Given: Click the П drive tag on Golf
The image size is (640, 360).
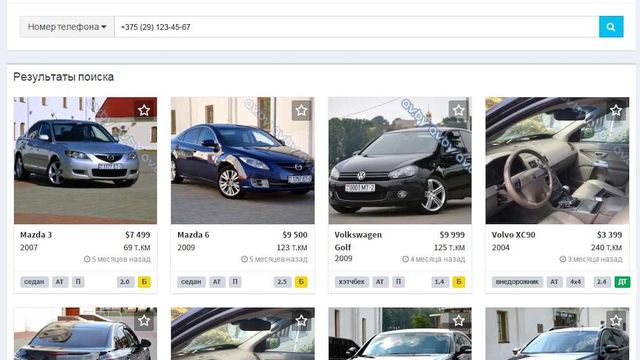Looking at the screenshot, I should (x=398, y=282).
